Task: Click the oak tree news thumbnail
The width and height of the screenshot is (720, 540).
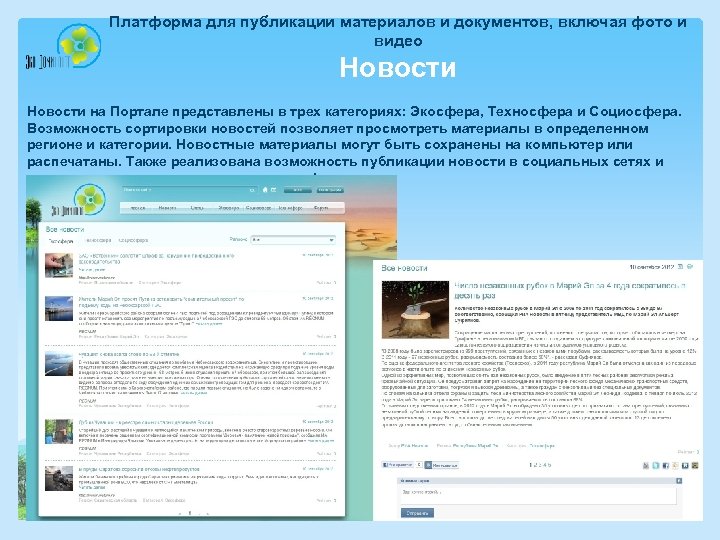Action: [59, 431]
